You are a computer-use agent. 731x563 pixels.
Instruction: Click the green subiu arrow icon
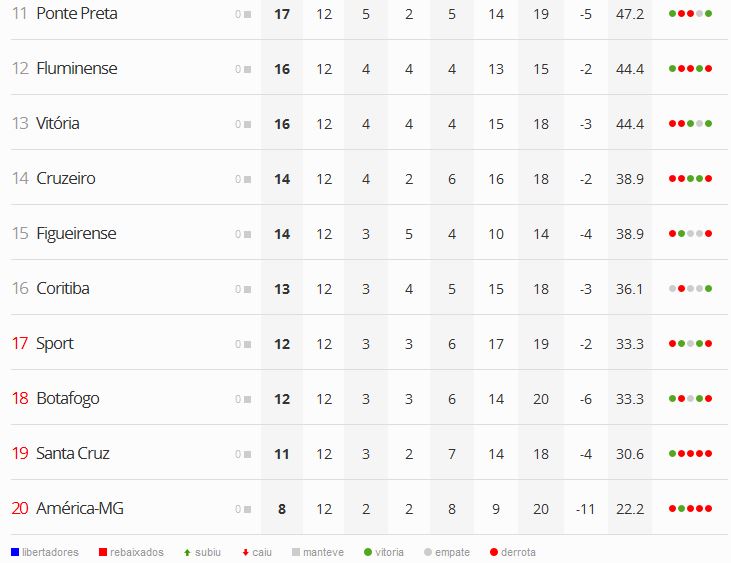click(187, 553)
